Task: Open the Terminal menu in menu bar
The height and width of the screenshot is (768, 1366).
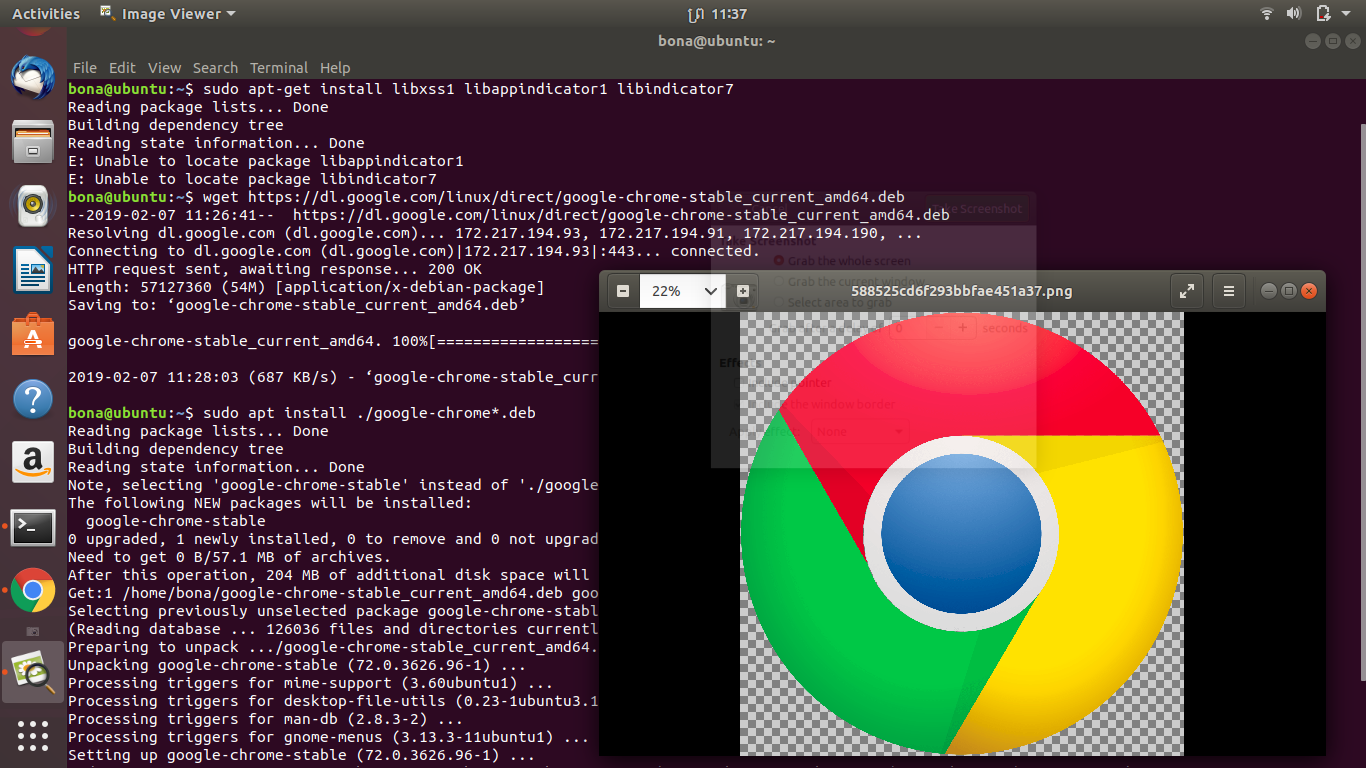Action: pyautogui.click(x=279, y=68)
